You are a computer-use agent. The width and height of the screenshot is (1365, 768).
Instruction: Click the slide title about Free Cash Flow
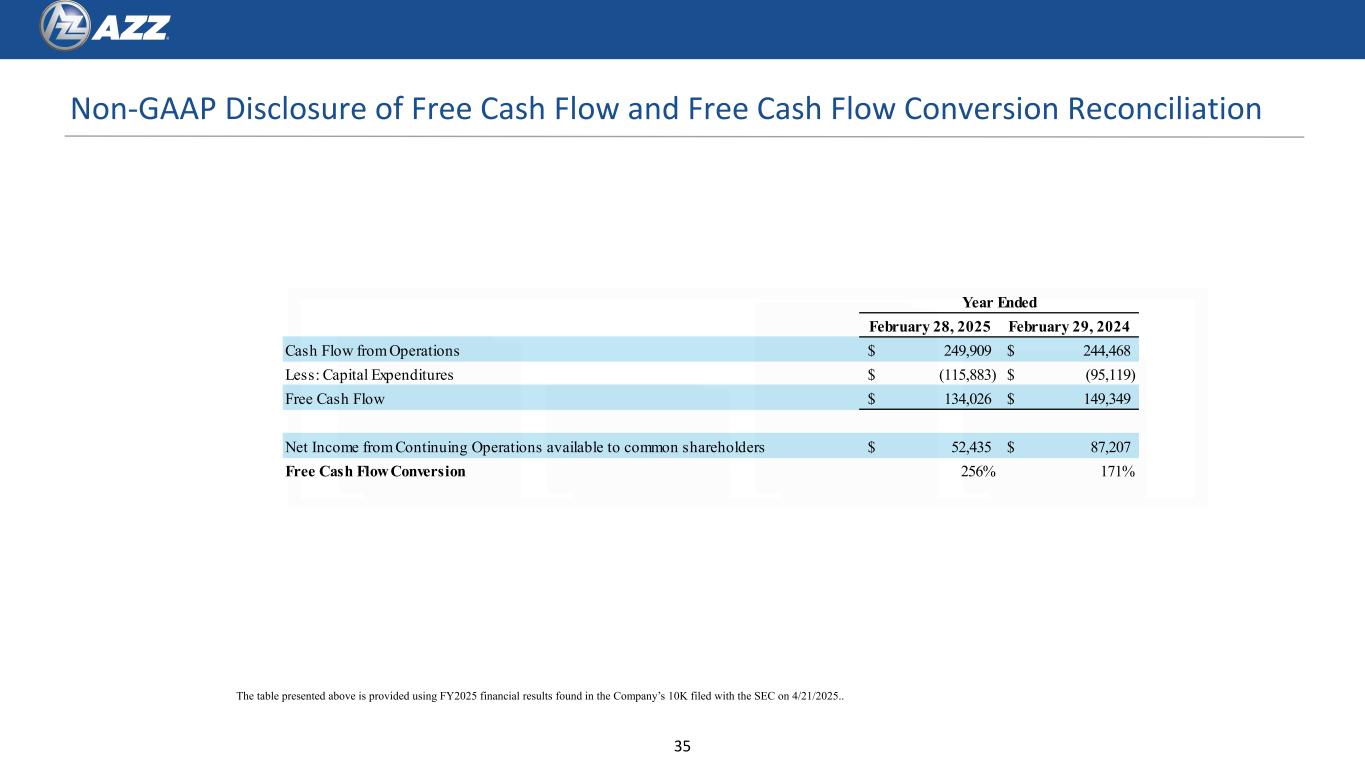(x=666, y=107)
